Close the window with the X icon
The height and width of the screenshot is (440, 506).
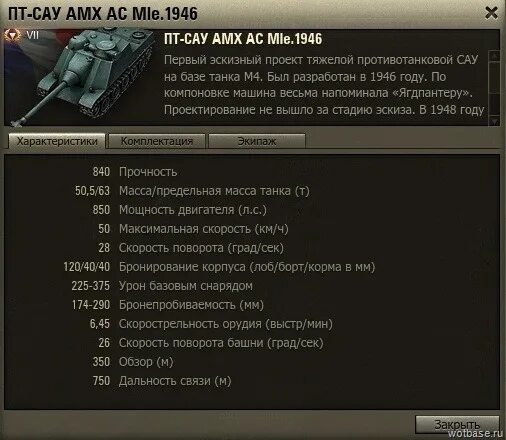pos(491,13)
